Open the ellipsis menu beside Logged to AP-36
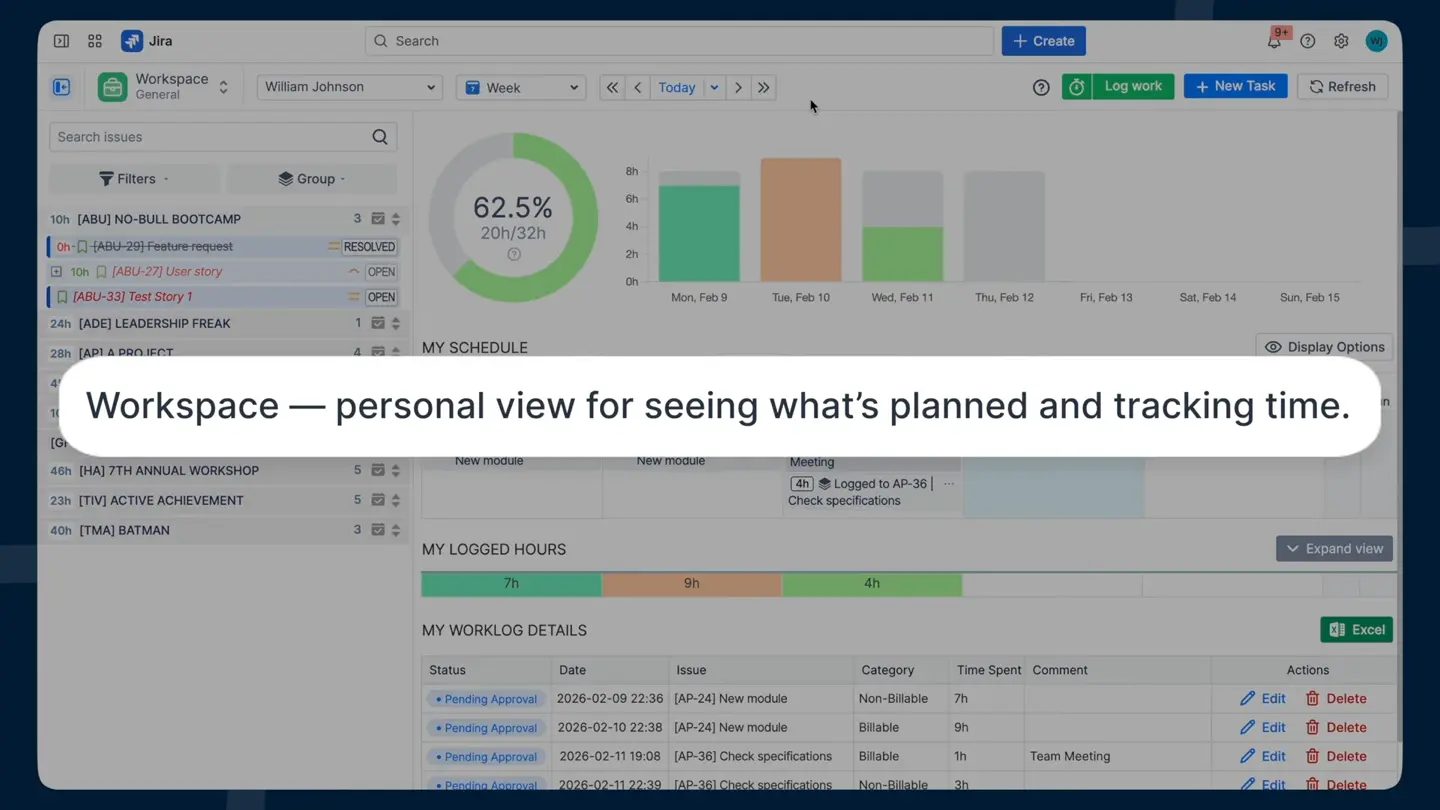 coord(949,484)
